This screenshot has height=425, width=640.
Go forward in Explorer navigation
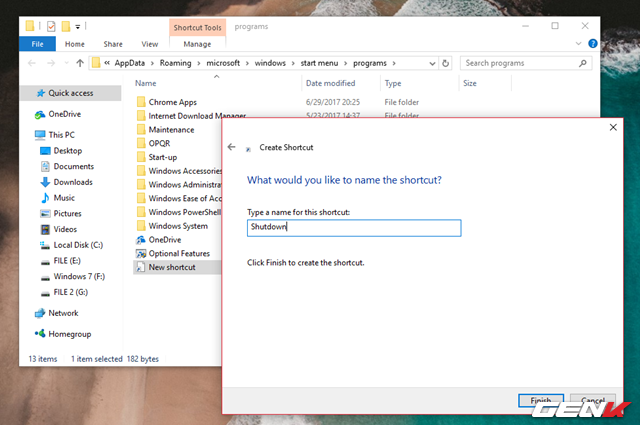pos(51,63)
